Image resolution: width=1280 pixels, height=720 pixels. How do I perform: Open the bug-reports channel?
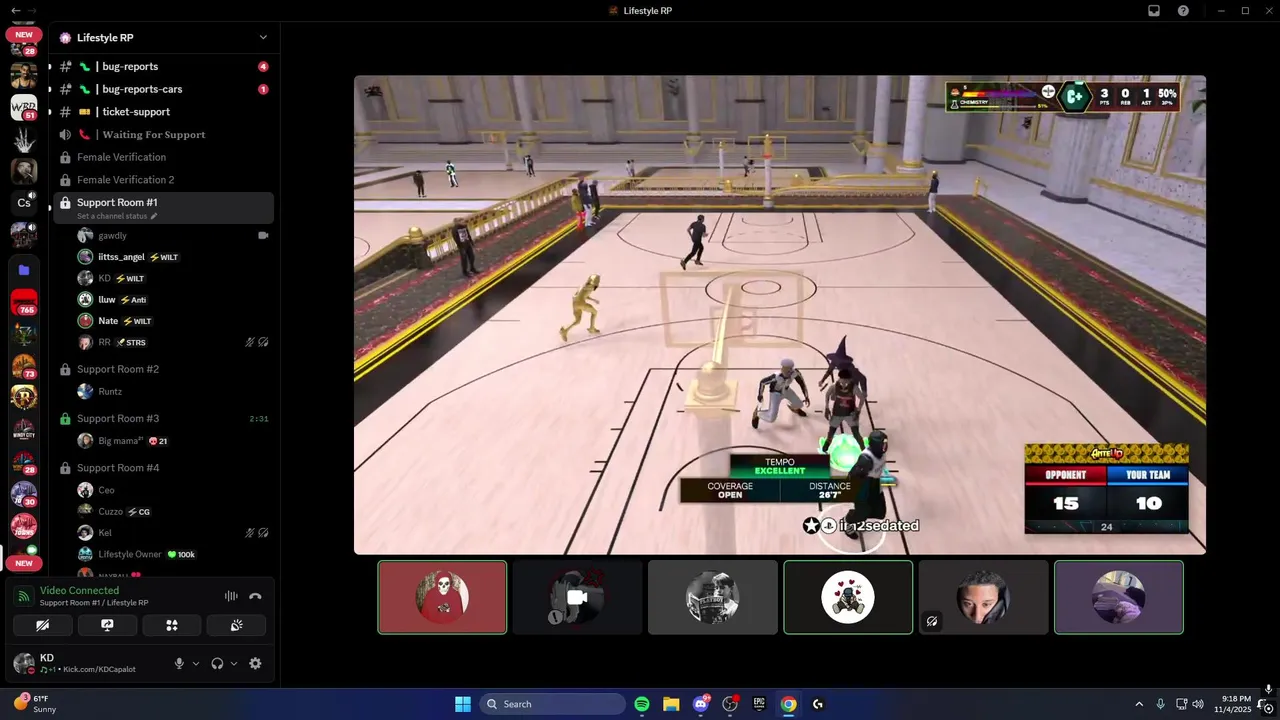point(161,66)
